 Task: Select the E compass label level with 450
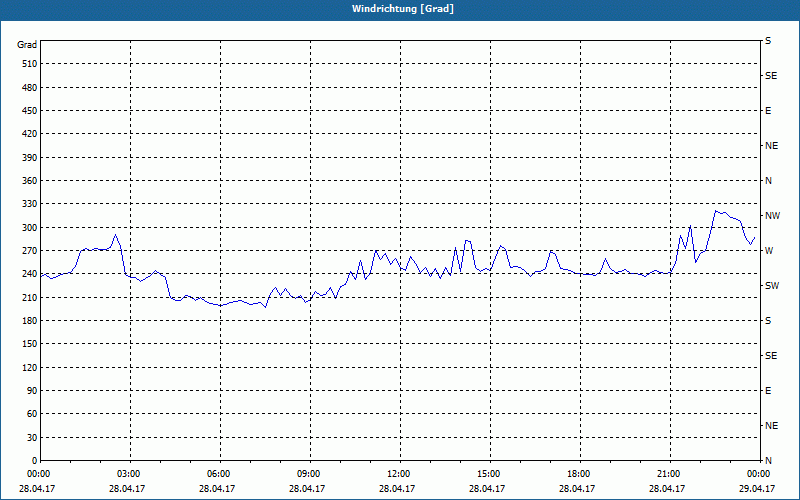click(768, 111)
